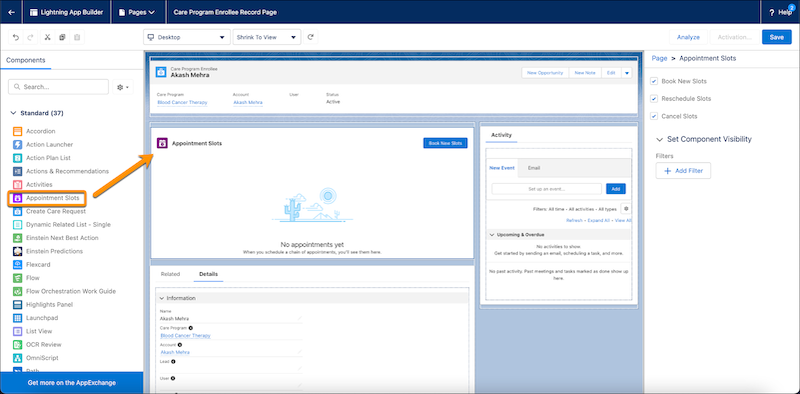Click the Book New Slots button
The width and height of the screenshot is (800, 394).
[x=445, y=143]
